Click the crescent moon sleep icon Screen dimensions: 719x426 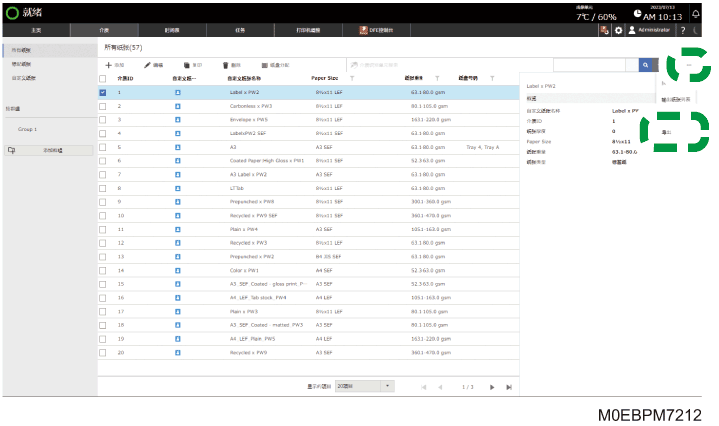pos(696,30)
